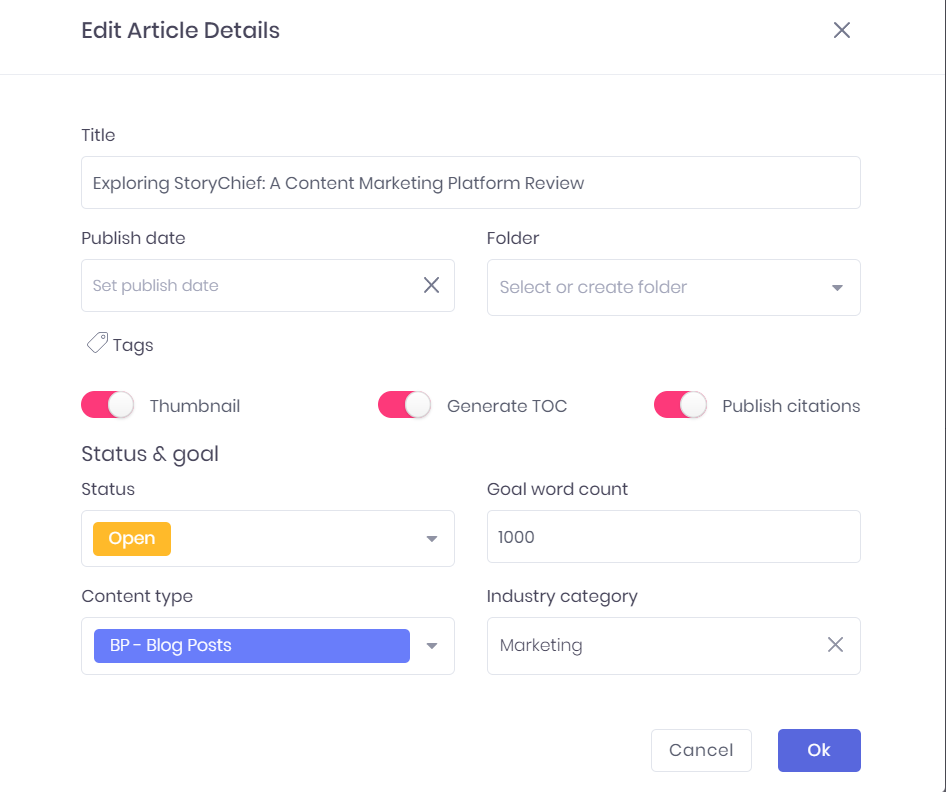Disable Generate TOC toggle
946x792 pixels.
click(405, 405)
